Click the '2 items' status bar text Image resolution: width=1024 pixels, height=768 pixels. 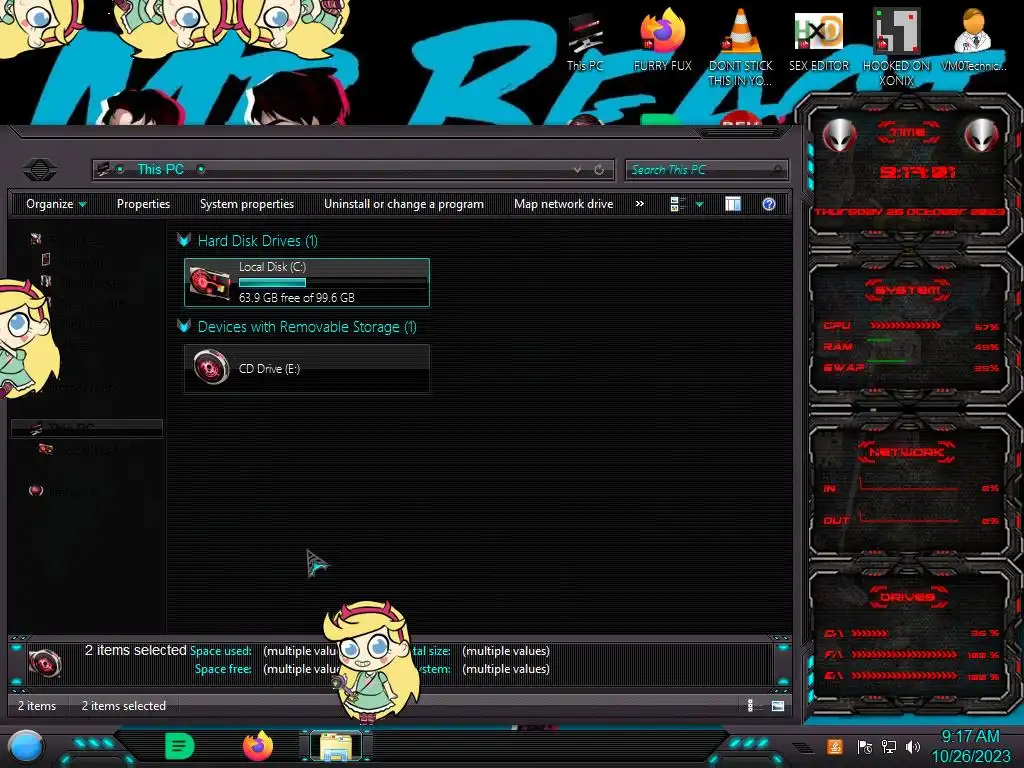[37, 706]
